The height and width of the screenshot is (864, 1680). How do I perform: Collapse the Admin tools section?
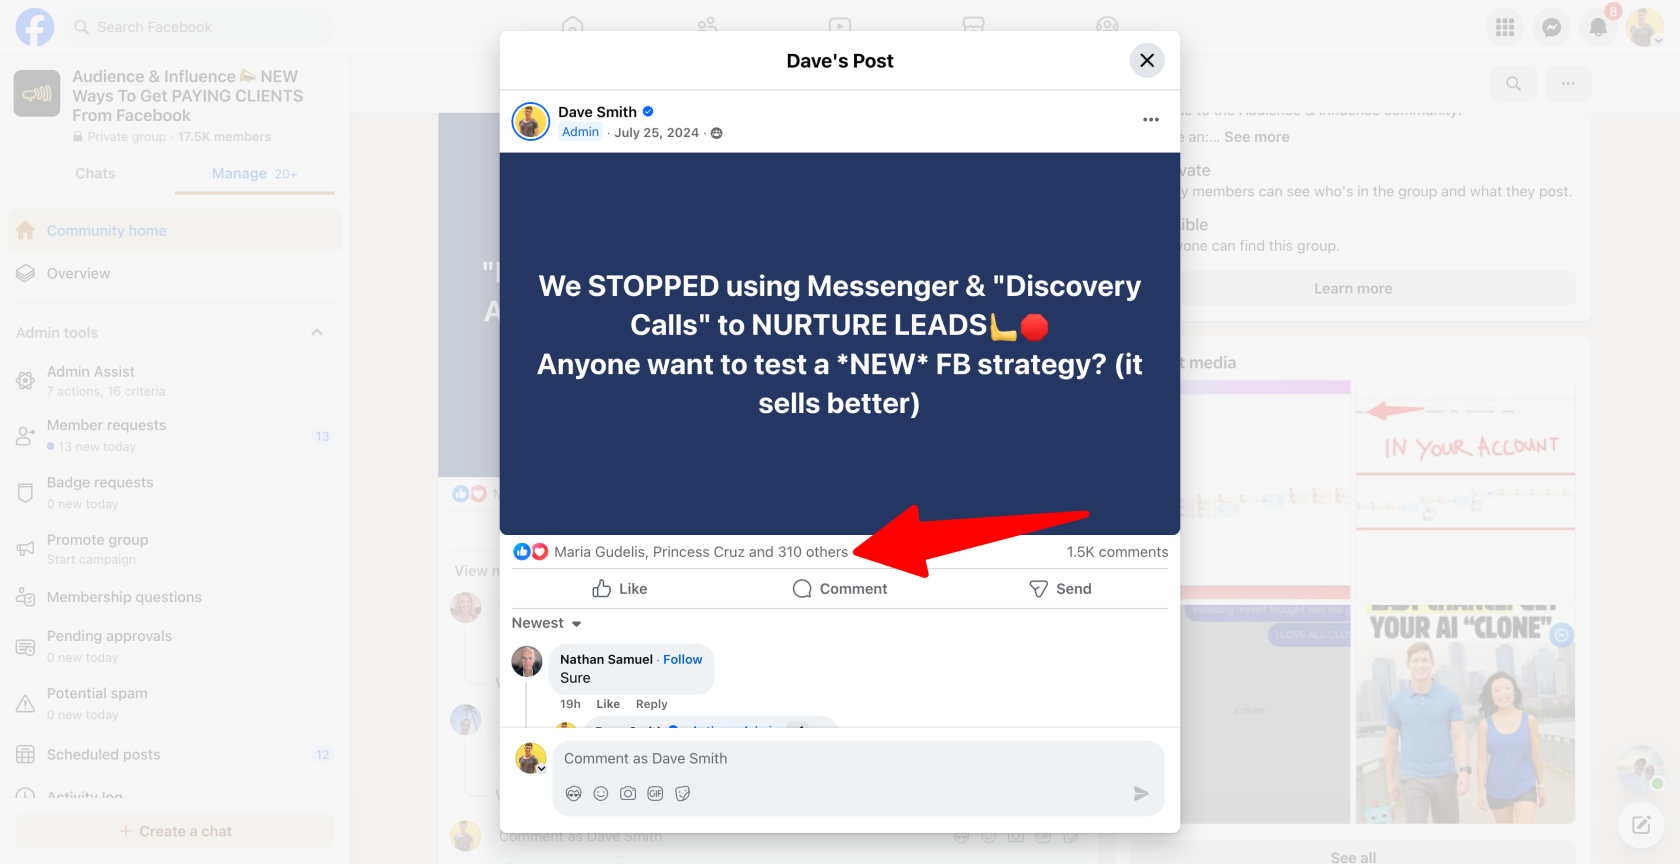pyautogui.click(x=317, y=333)
